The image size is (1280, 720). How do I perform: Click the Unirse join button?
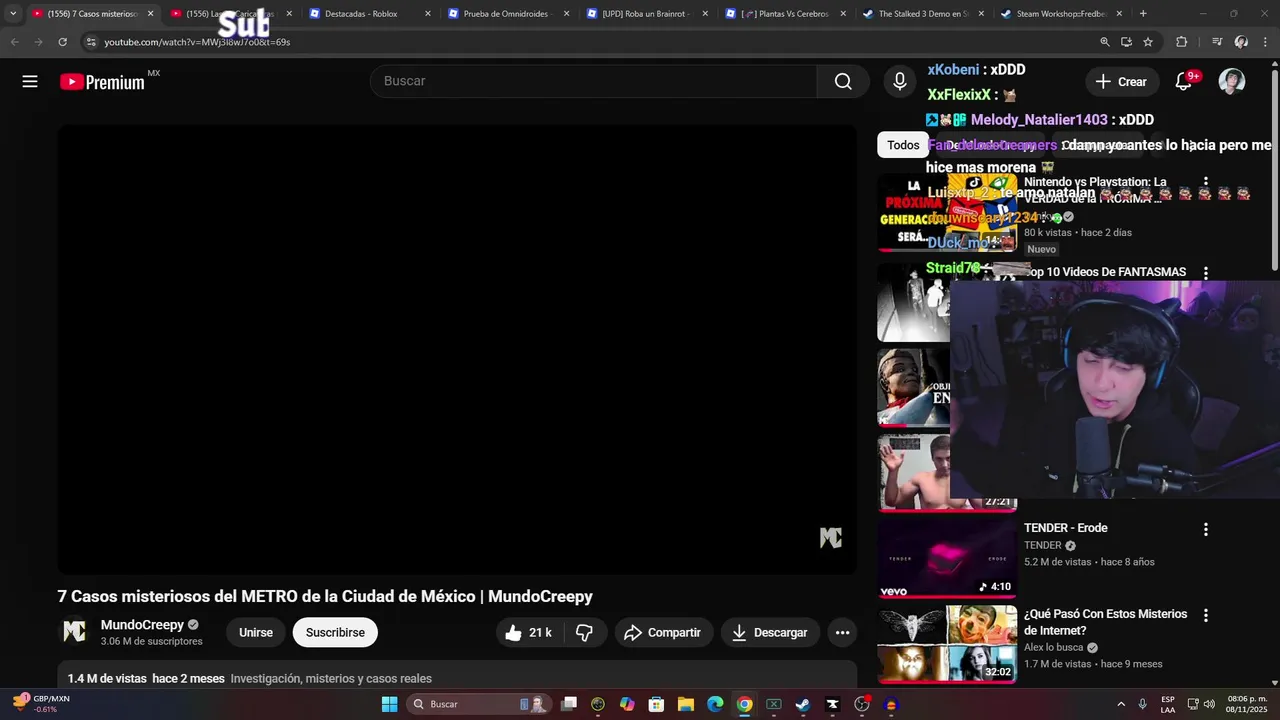tap(256, 632)
